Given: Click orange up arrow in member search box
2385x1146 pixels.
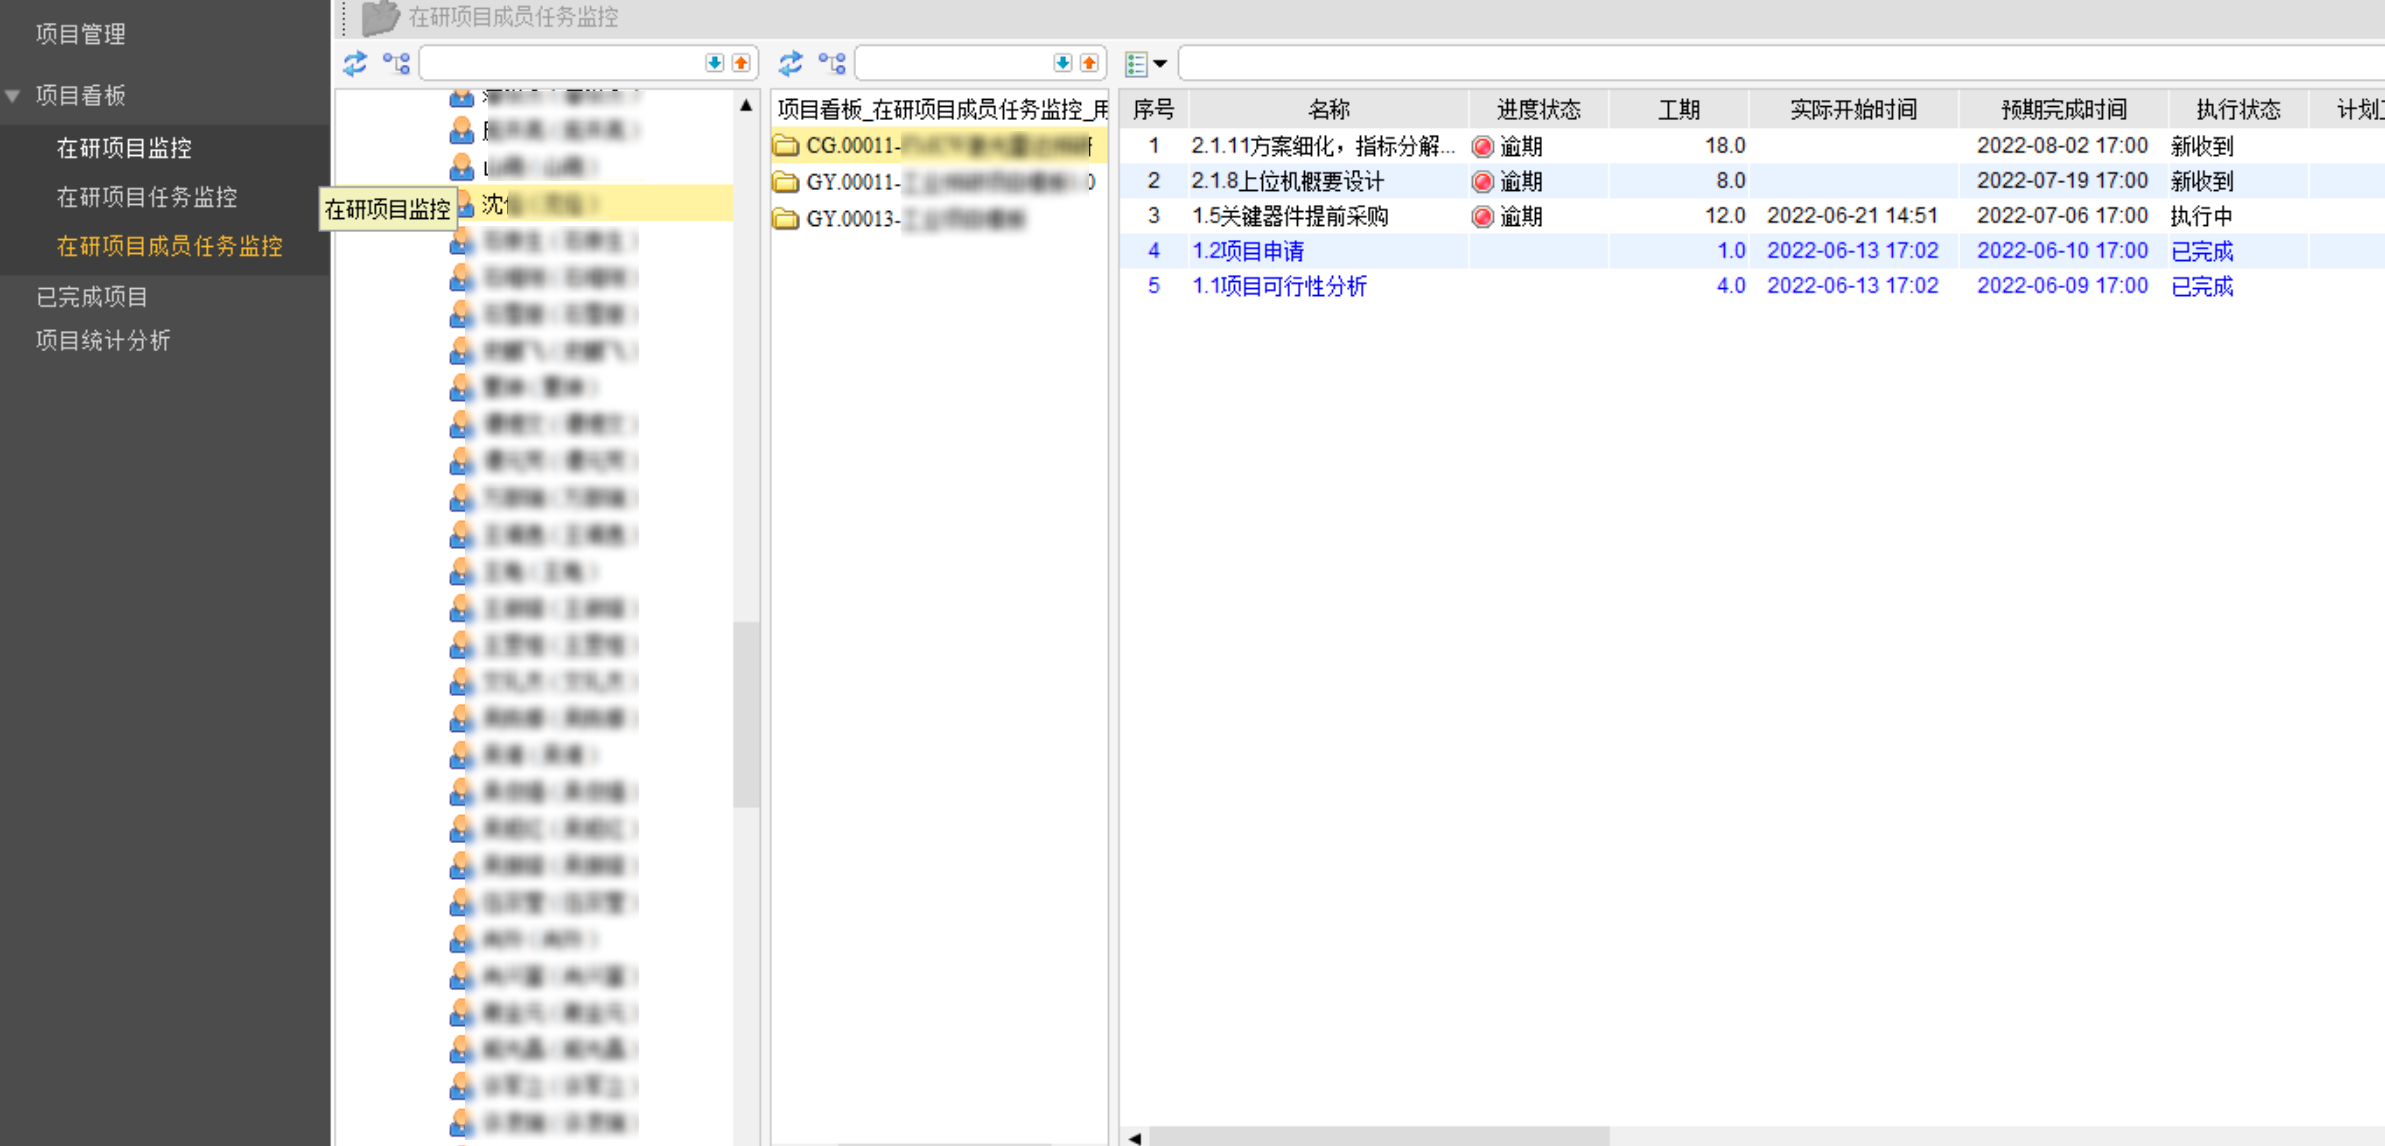Looking at the screenshot, I should point(741,63).
